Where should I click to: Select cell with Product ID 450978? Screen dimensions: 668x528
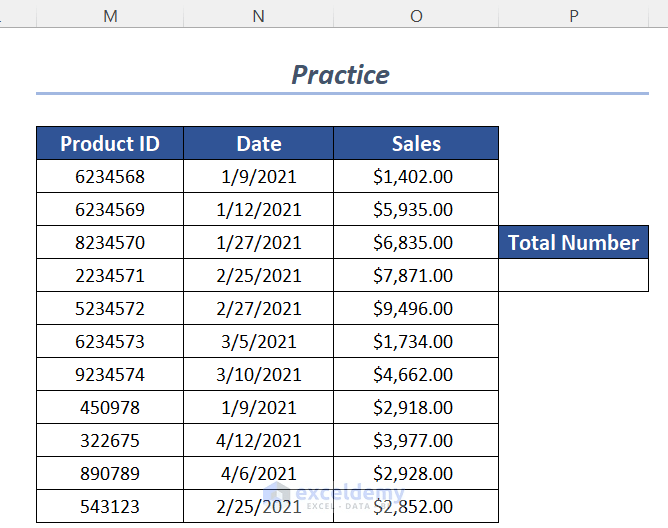[110, 407]
